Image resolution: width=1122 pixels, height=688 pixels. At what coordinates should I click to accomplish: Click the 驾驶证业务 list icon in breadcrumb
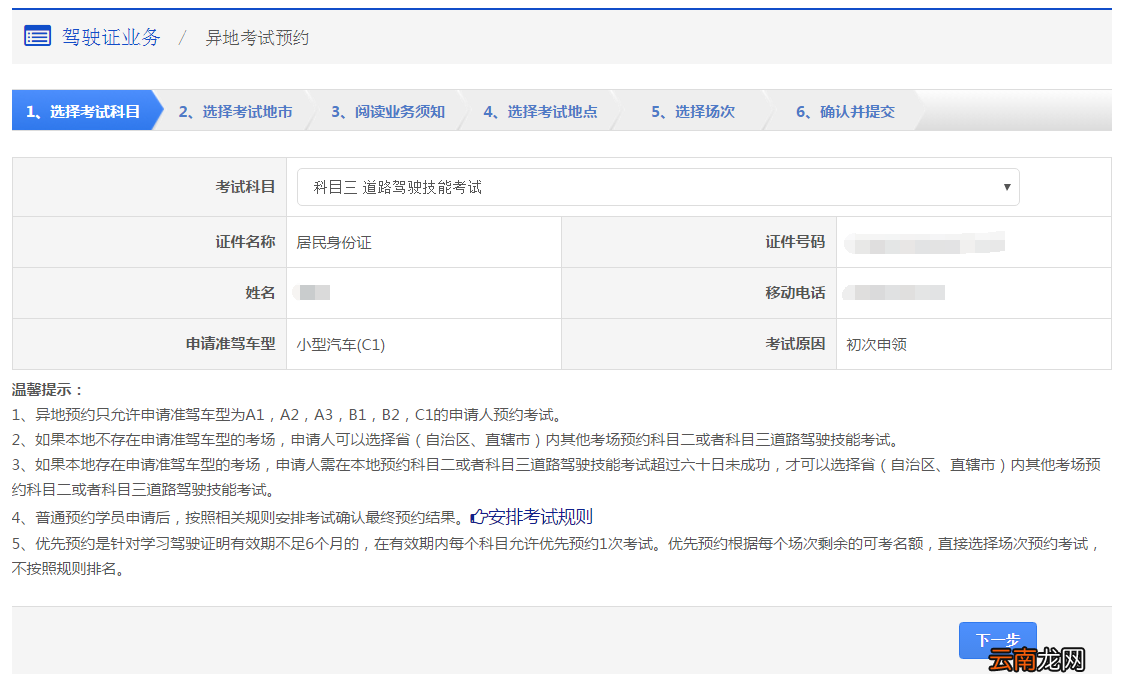tap(36, 36)
